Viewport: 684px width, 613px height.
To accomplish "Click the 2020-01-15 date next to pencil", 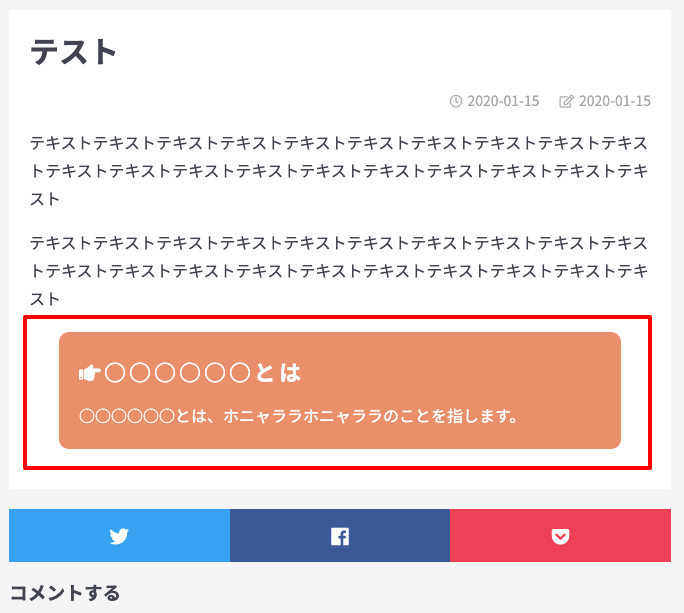I will (x=615, y=101).
